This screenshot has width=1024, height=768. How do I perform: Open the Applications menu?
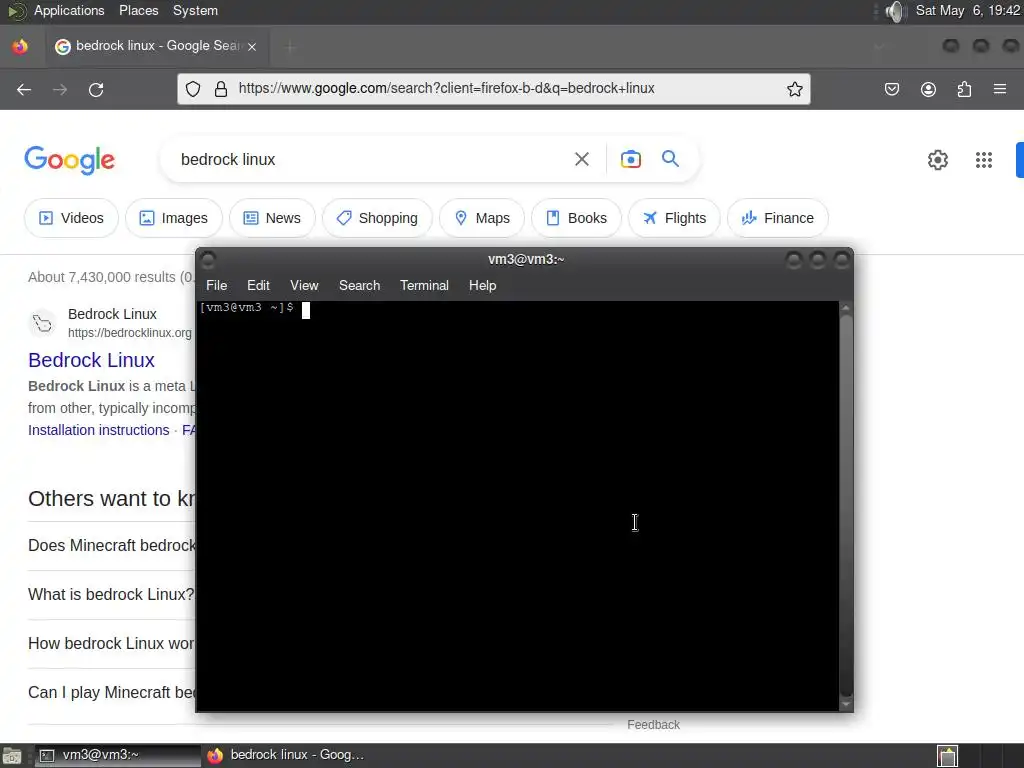click(x=69, y=10)
